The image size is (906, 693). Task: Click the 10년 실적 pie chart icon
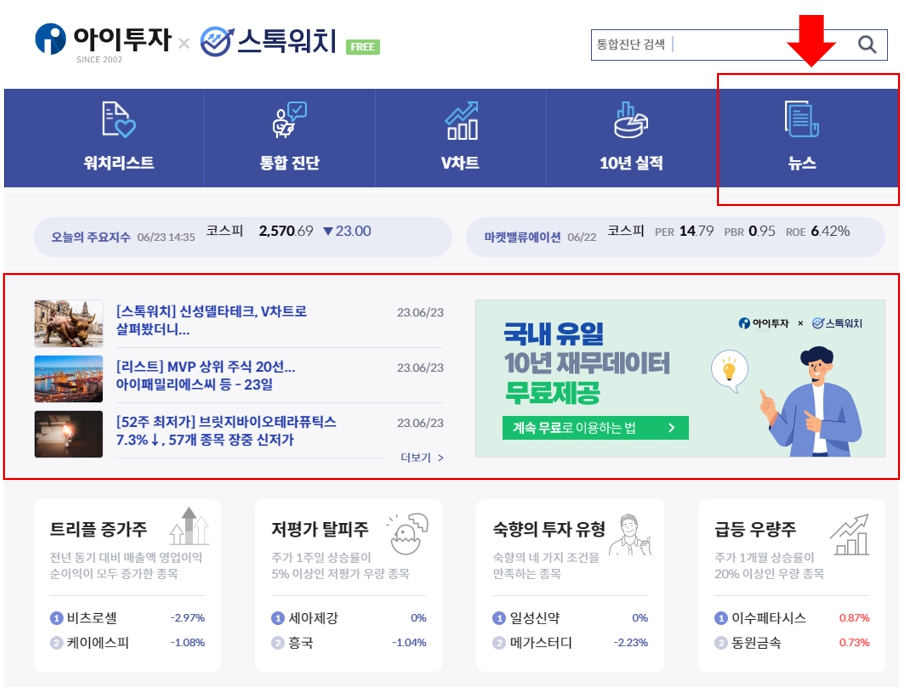(631, 120)
